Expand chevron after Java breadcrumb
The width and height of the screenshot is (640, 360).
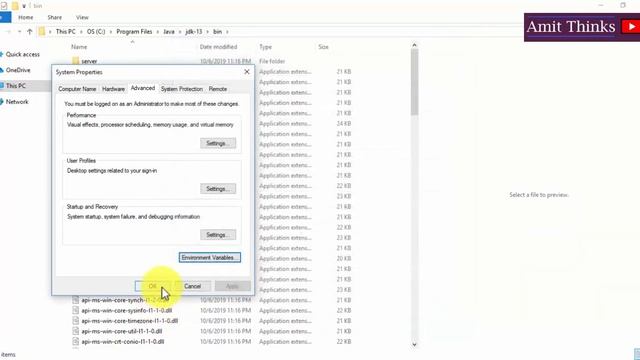180,31
